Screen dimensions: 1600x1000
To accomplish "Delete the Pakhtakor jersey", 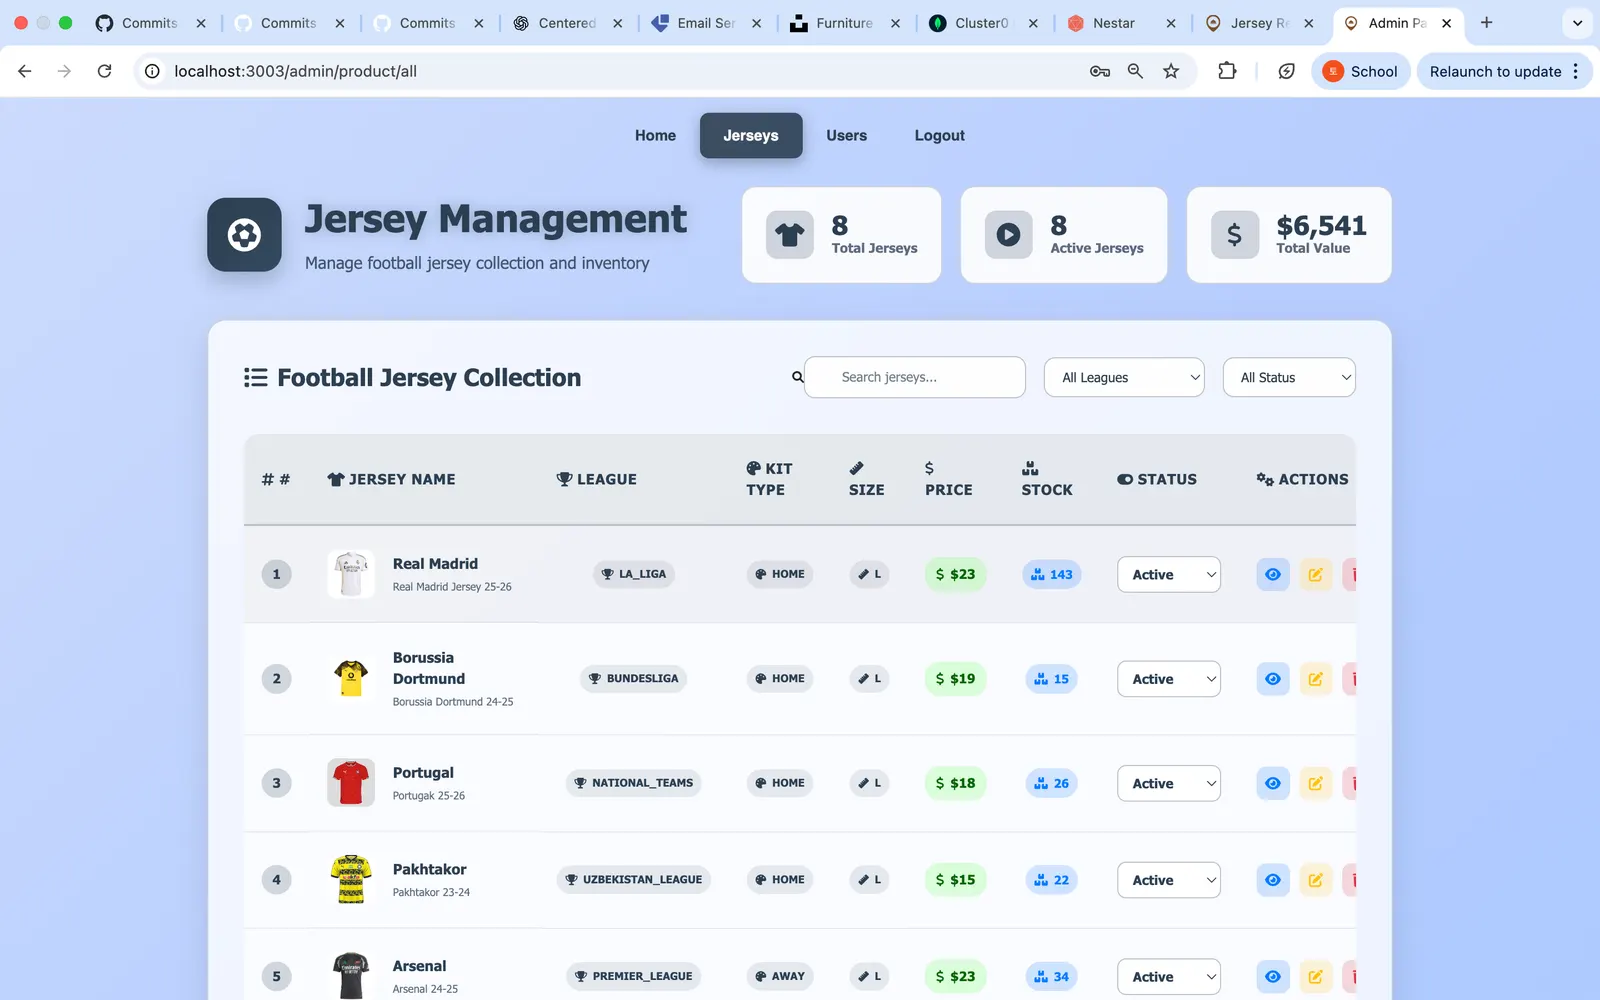I will [1350, 880].
